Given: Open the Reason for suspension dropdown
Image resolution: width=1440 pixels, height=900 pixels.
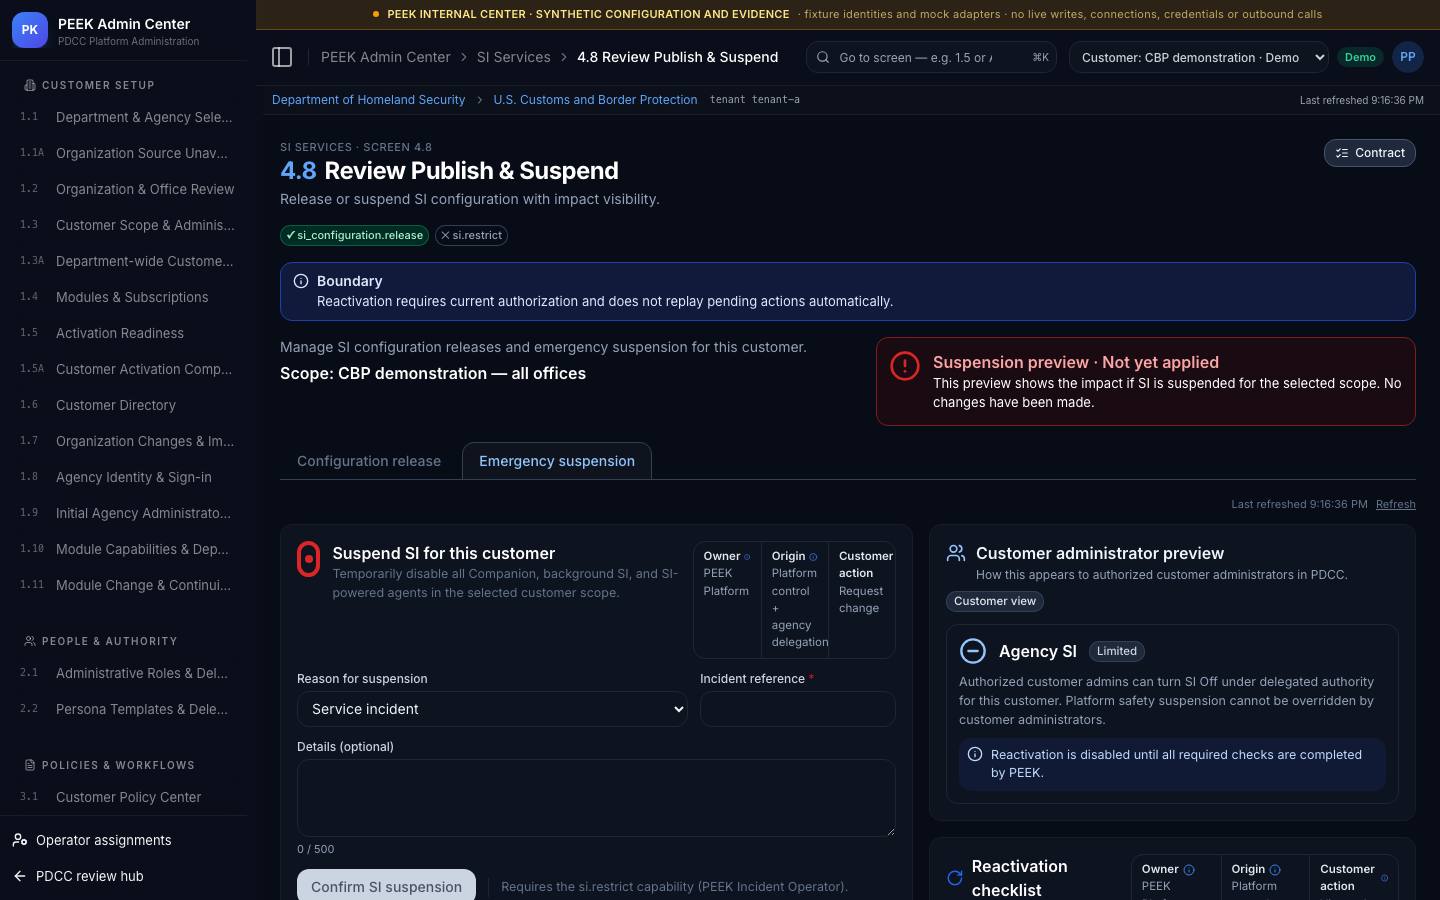Looking at the screenshot, I should [492, 709].
